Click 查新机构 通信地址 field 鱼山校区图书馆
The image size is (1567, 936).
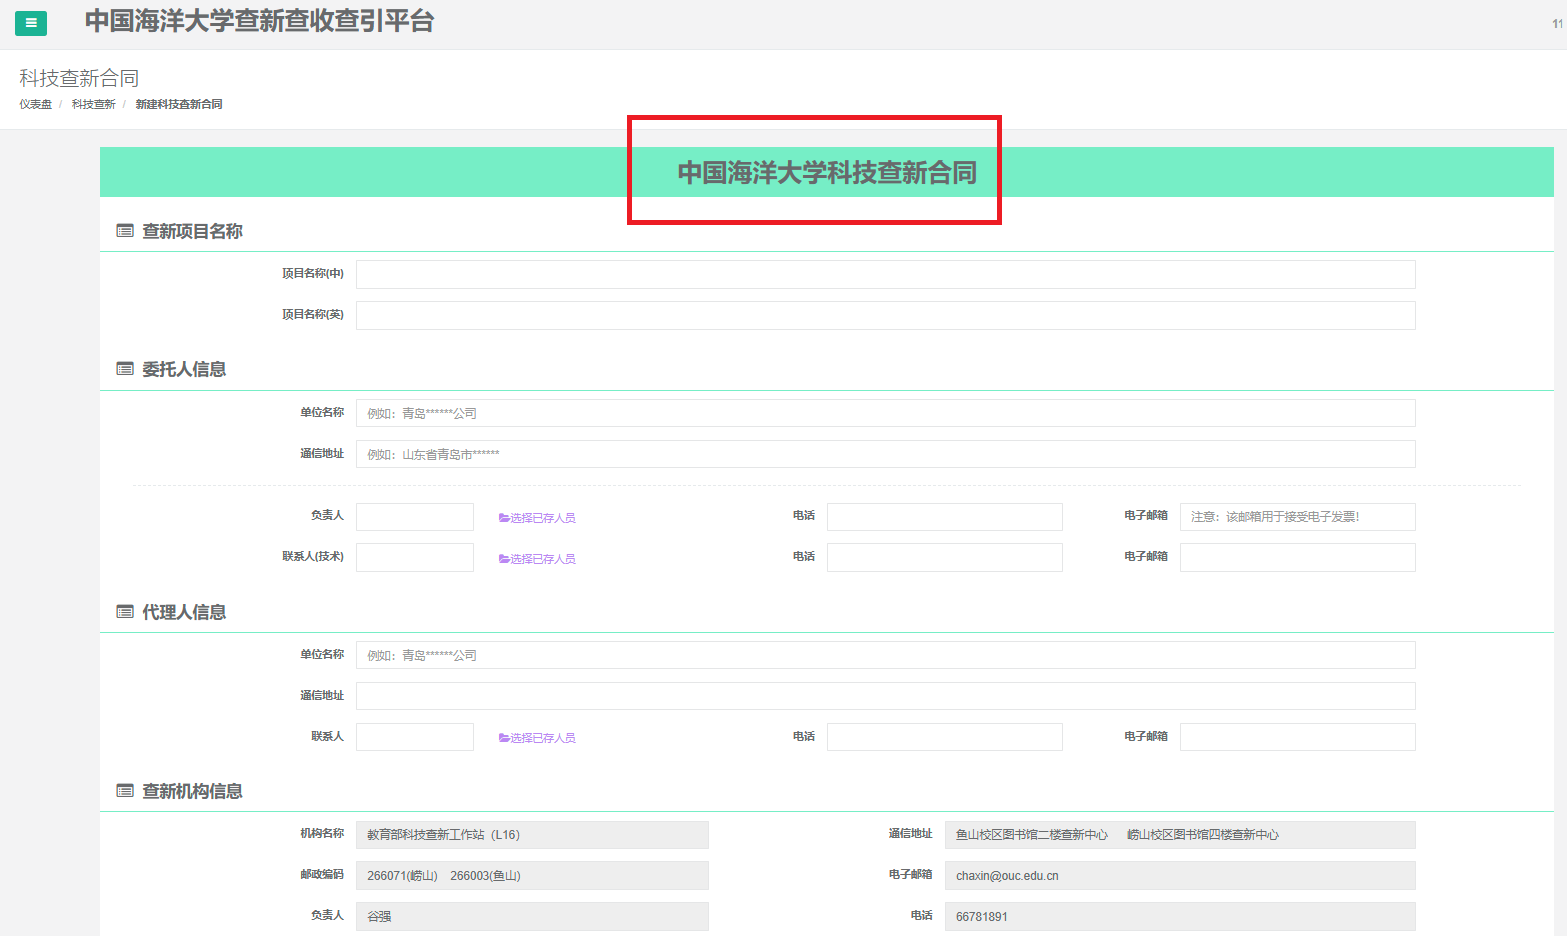(1180, 835)
